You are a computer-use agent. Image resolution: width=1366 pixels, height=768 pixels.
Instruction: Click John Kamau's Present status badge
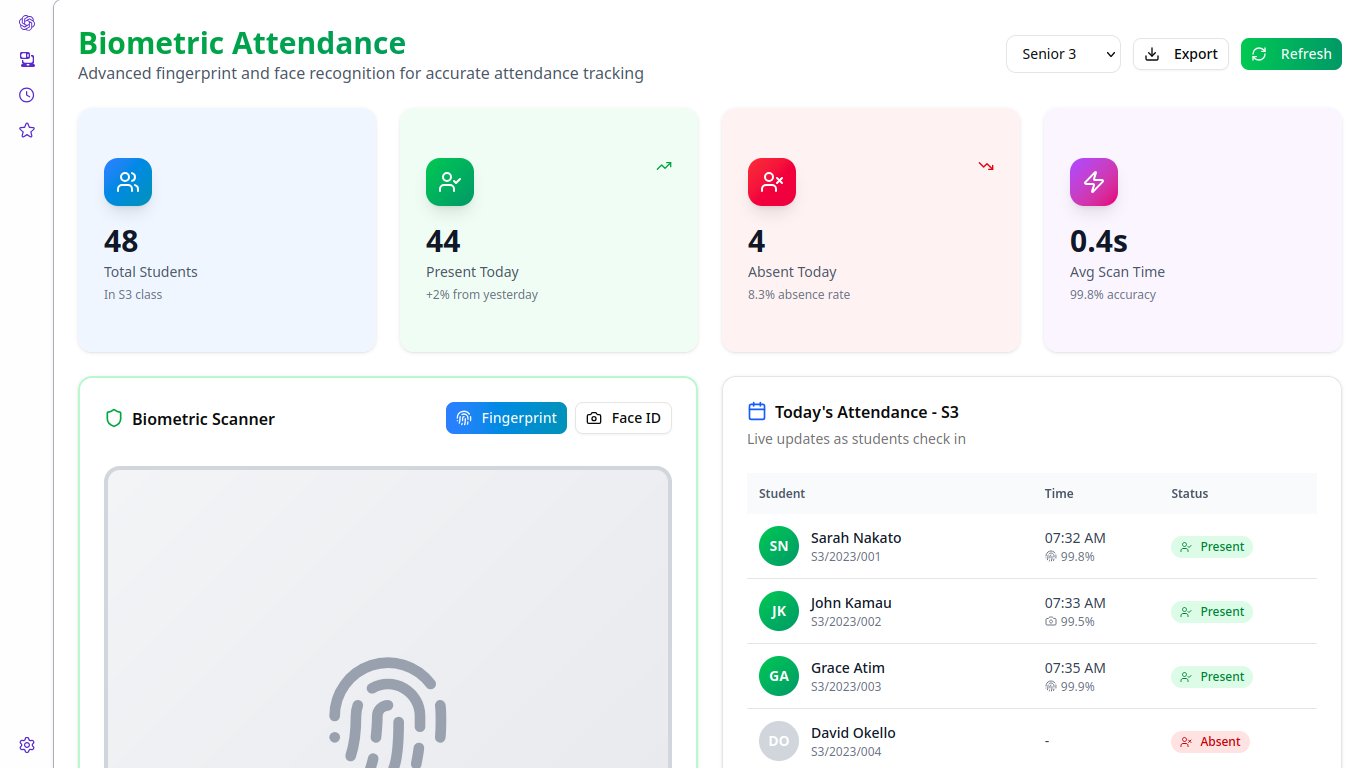click(1212, 612)
